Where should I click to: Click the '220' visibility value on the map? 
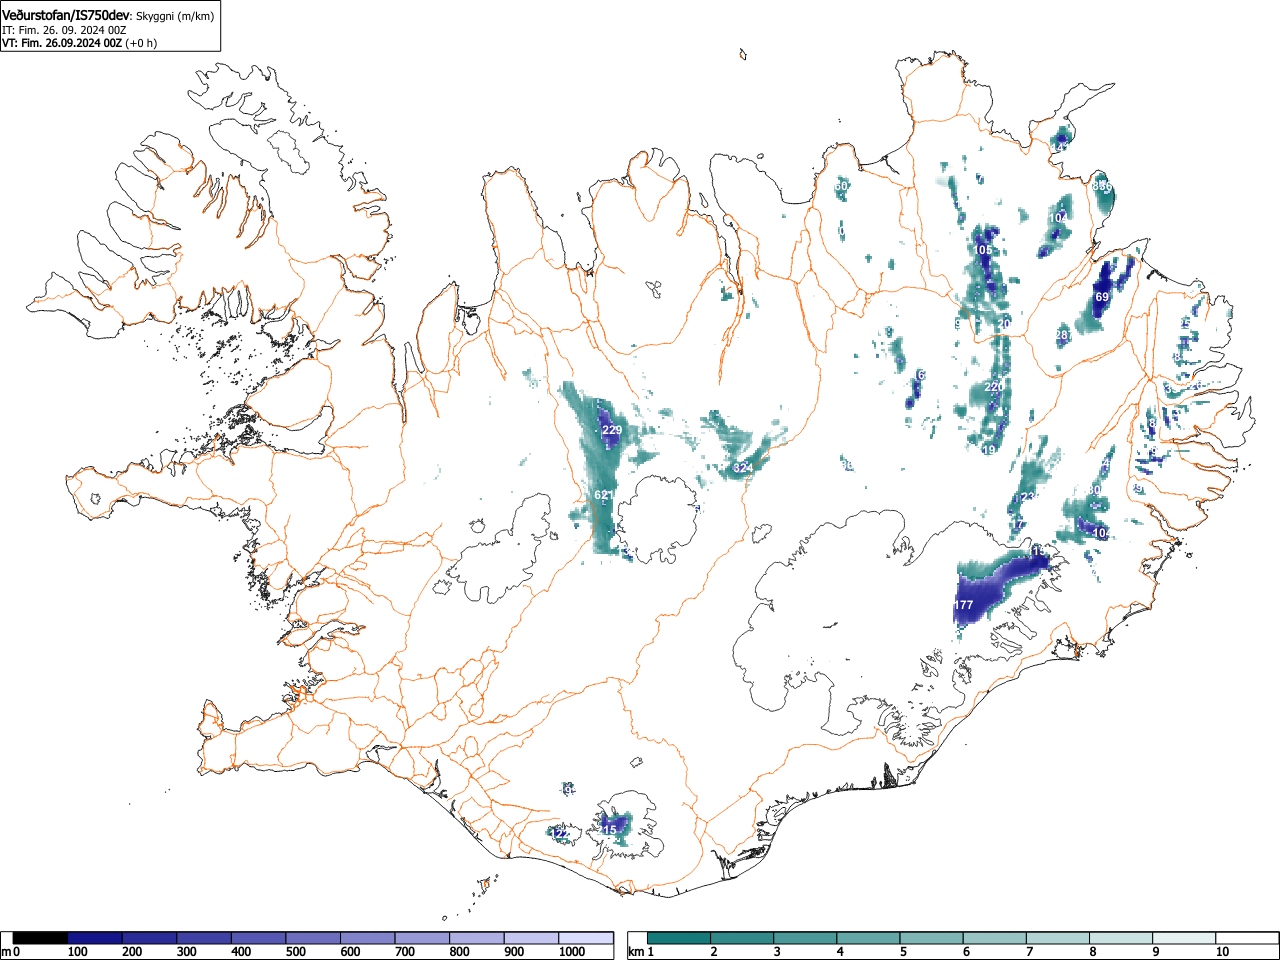click(994, 387)
